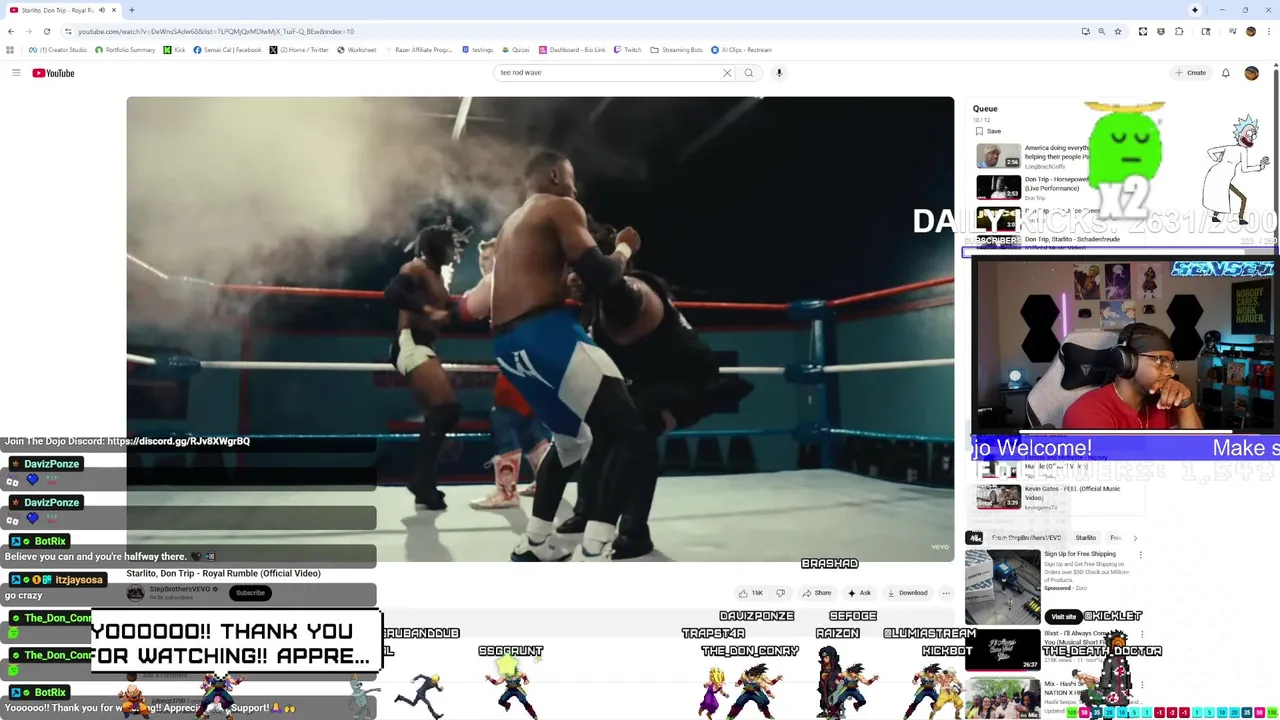Open the Mix - Hashi Senjoo thumbnail
This screenshot has width=1280, height=720.
click(1003, 697)
